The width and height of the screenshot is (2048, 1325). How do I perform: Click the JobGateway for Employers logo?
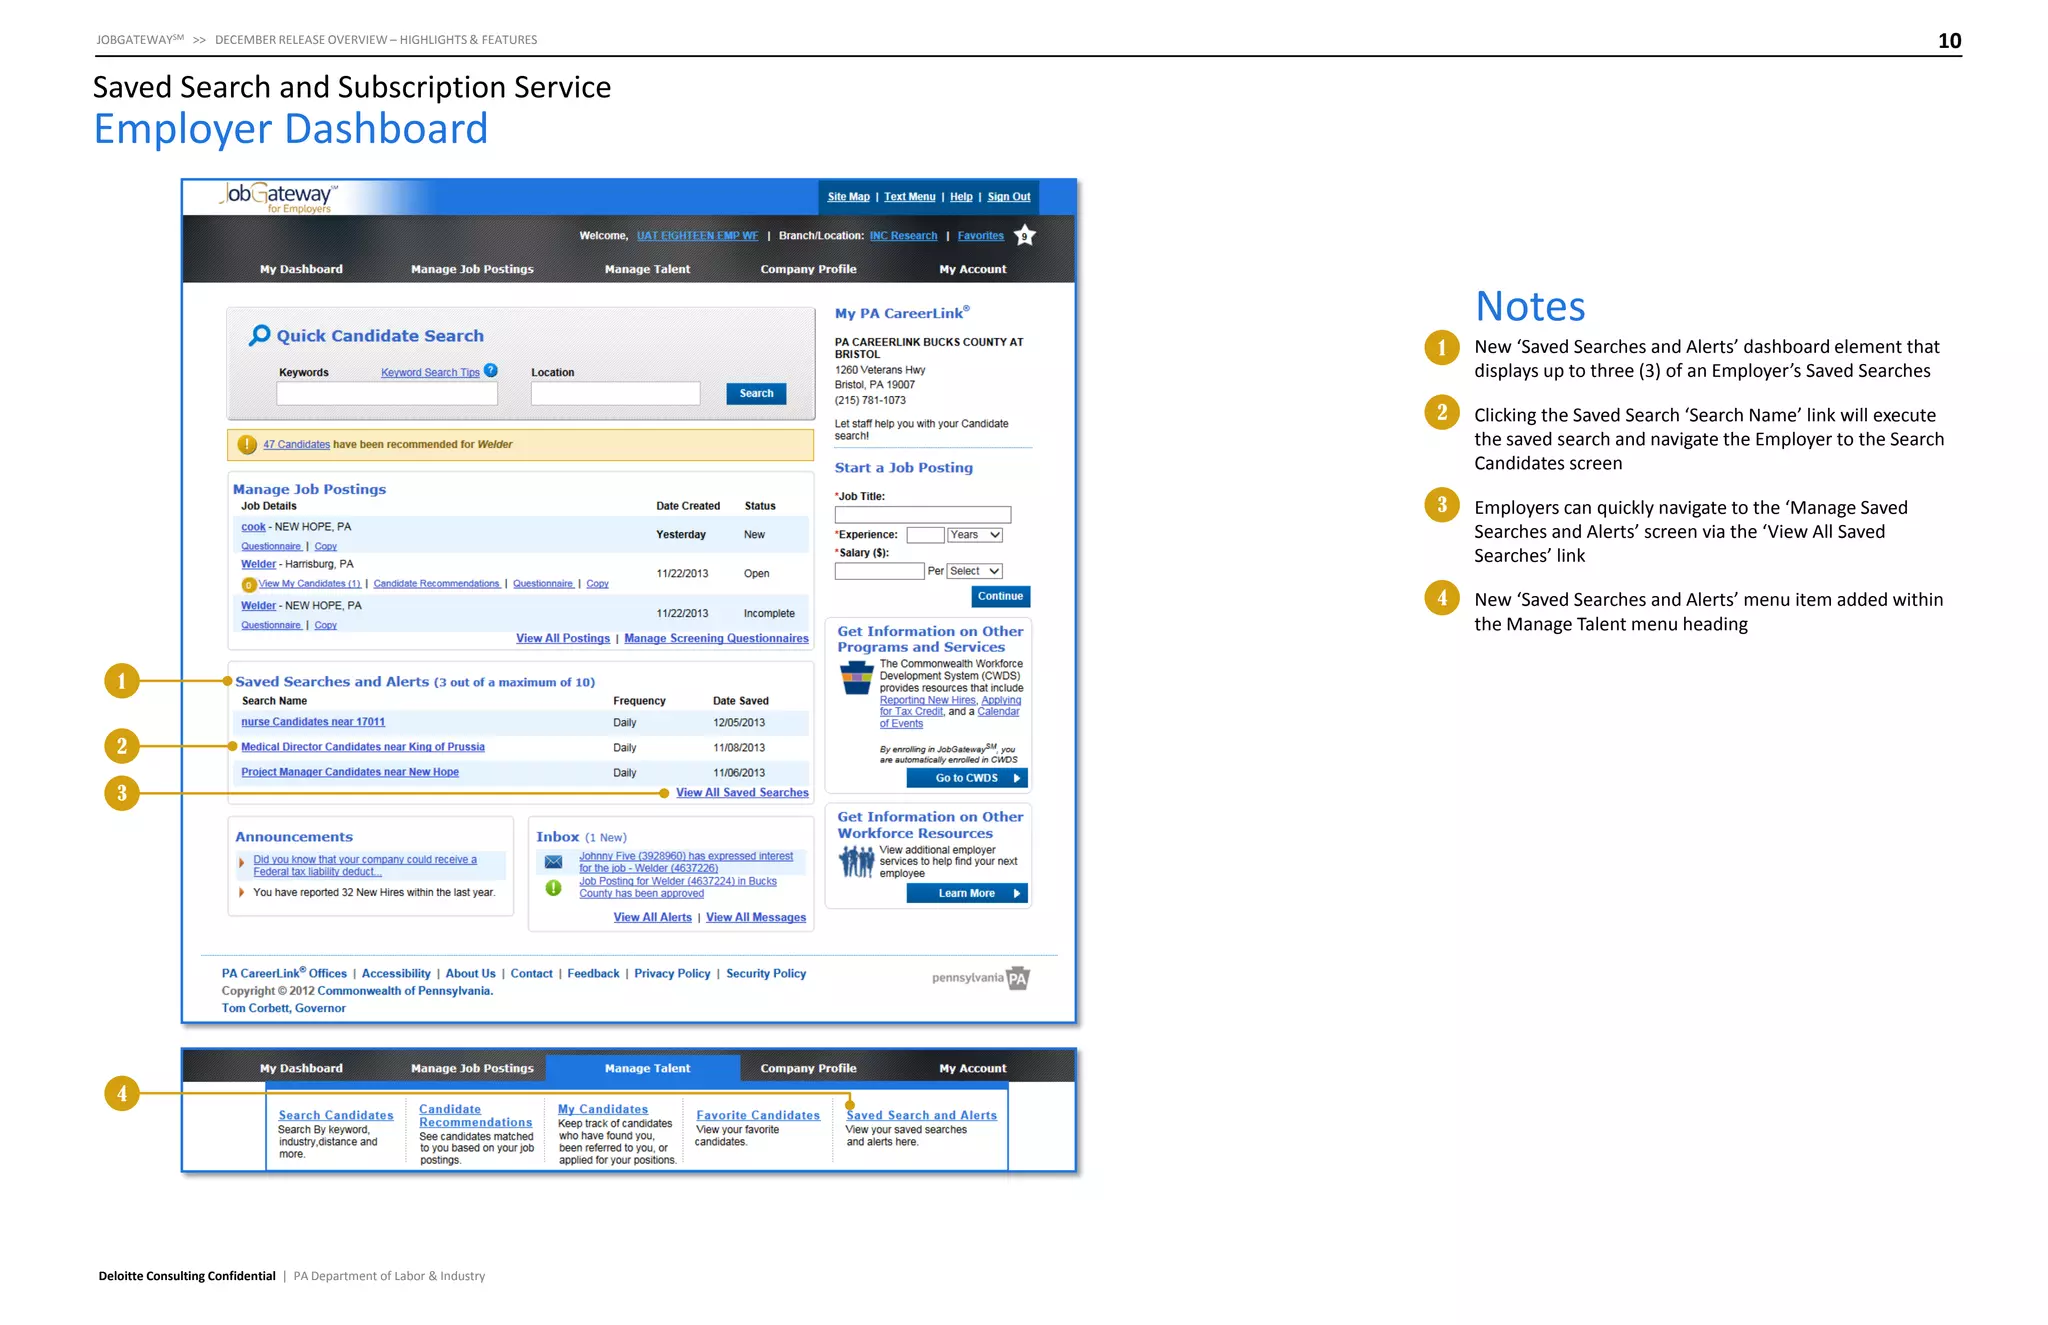point(279,197)
